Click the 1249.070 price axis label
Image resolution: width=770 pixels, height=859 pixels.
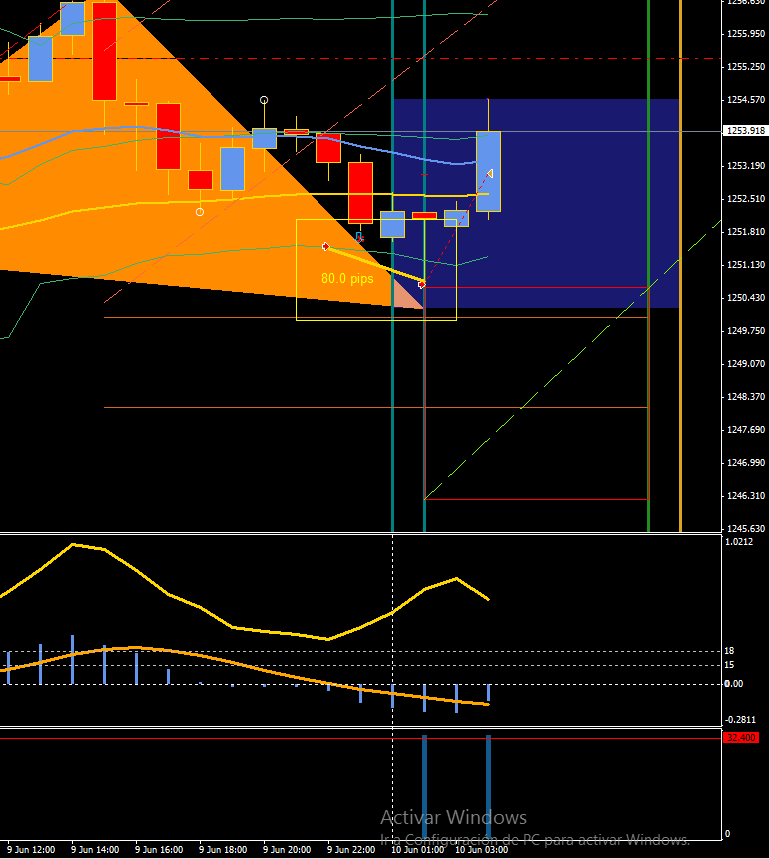pos(746,364)
